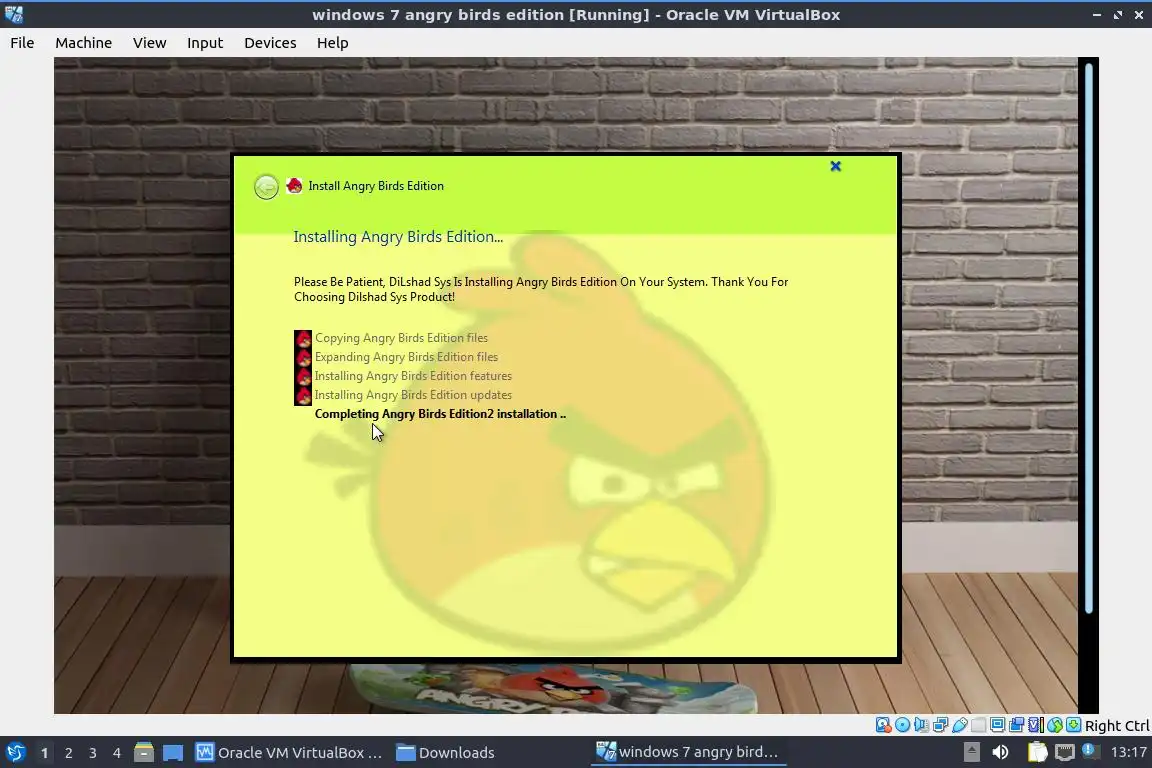The image size is (1152, 768).
Task: Open the volume control tray icon
Action: tap(1000, 752)
